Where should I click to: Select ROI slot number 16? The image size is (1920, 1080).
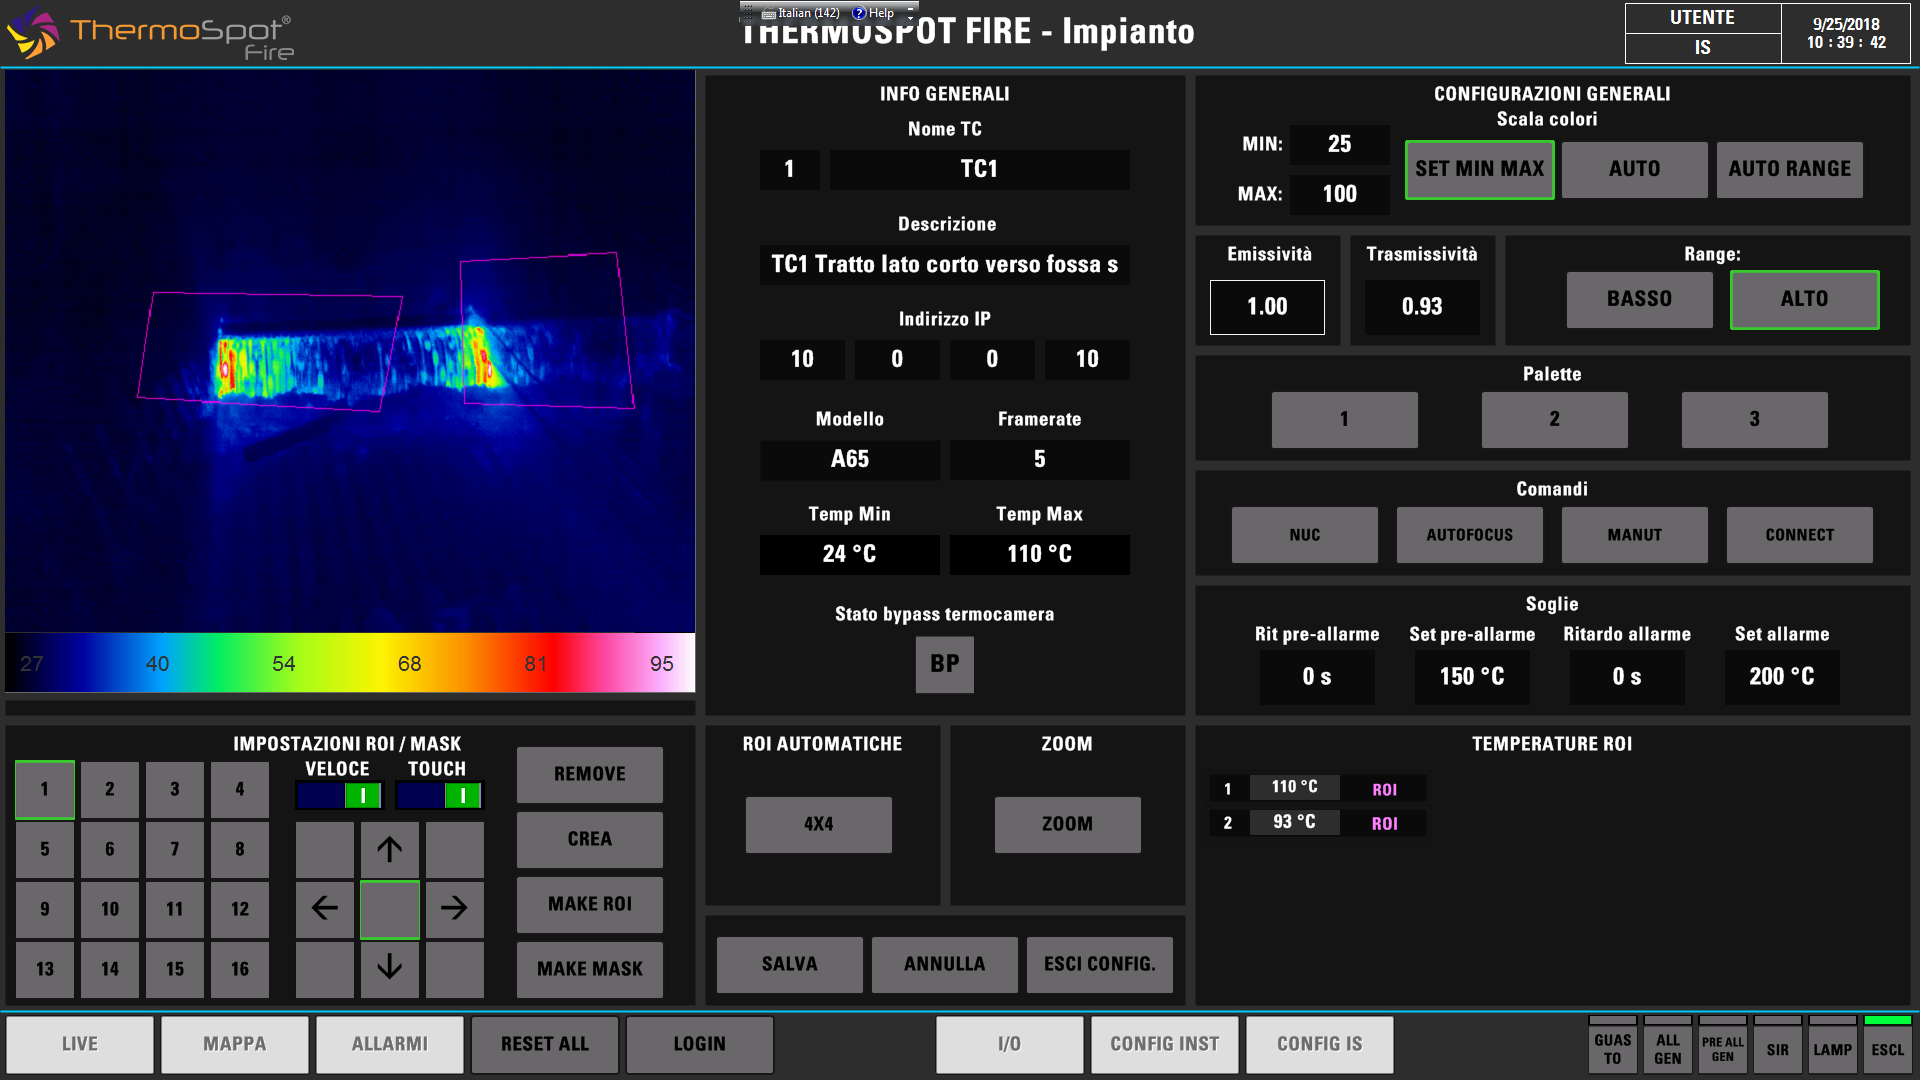pyautogui.click(x=240, y=969)
